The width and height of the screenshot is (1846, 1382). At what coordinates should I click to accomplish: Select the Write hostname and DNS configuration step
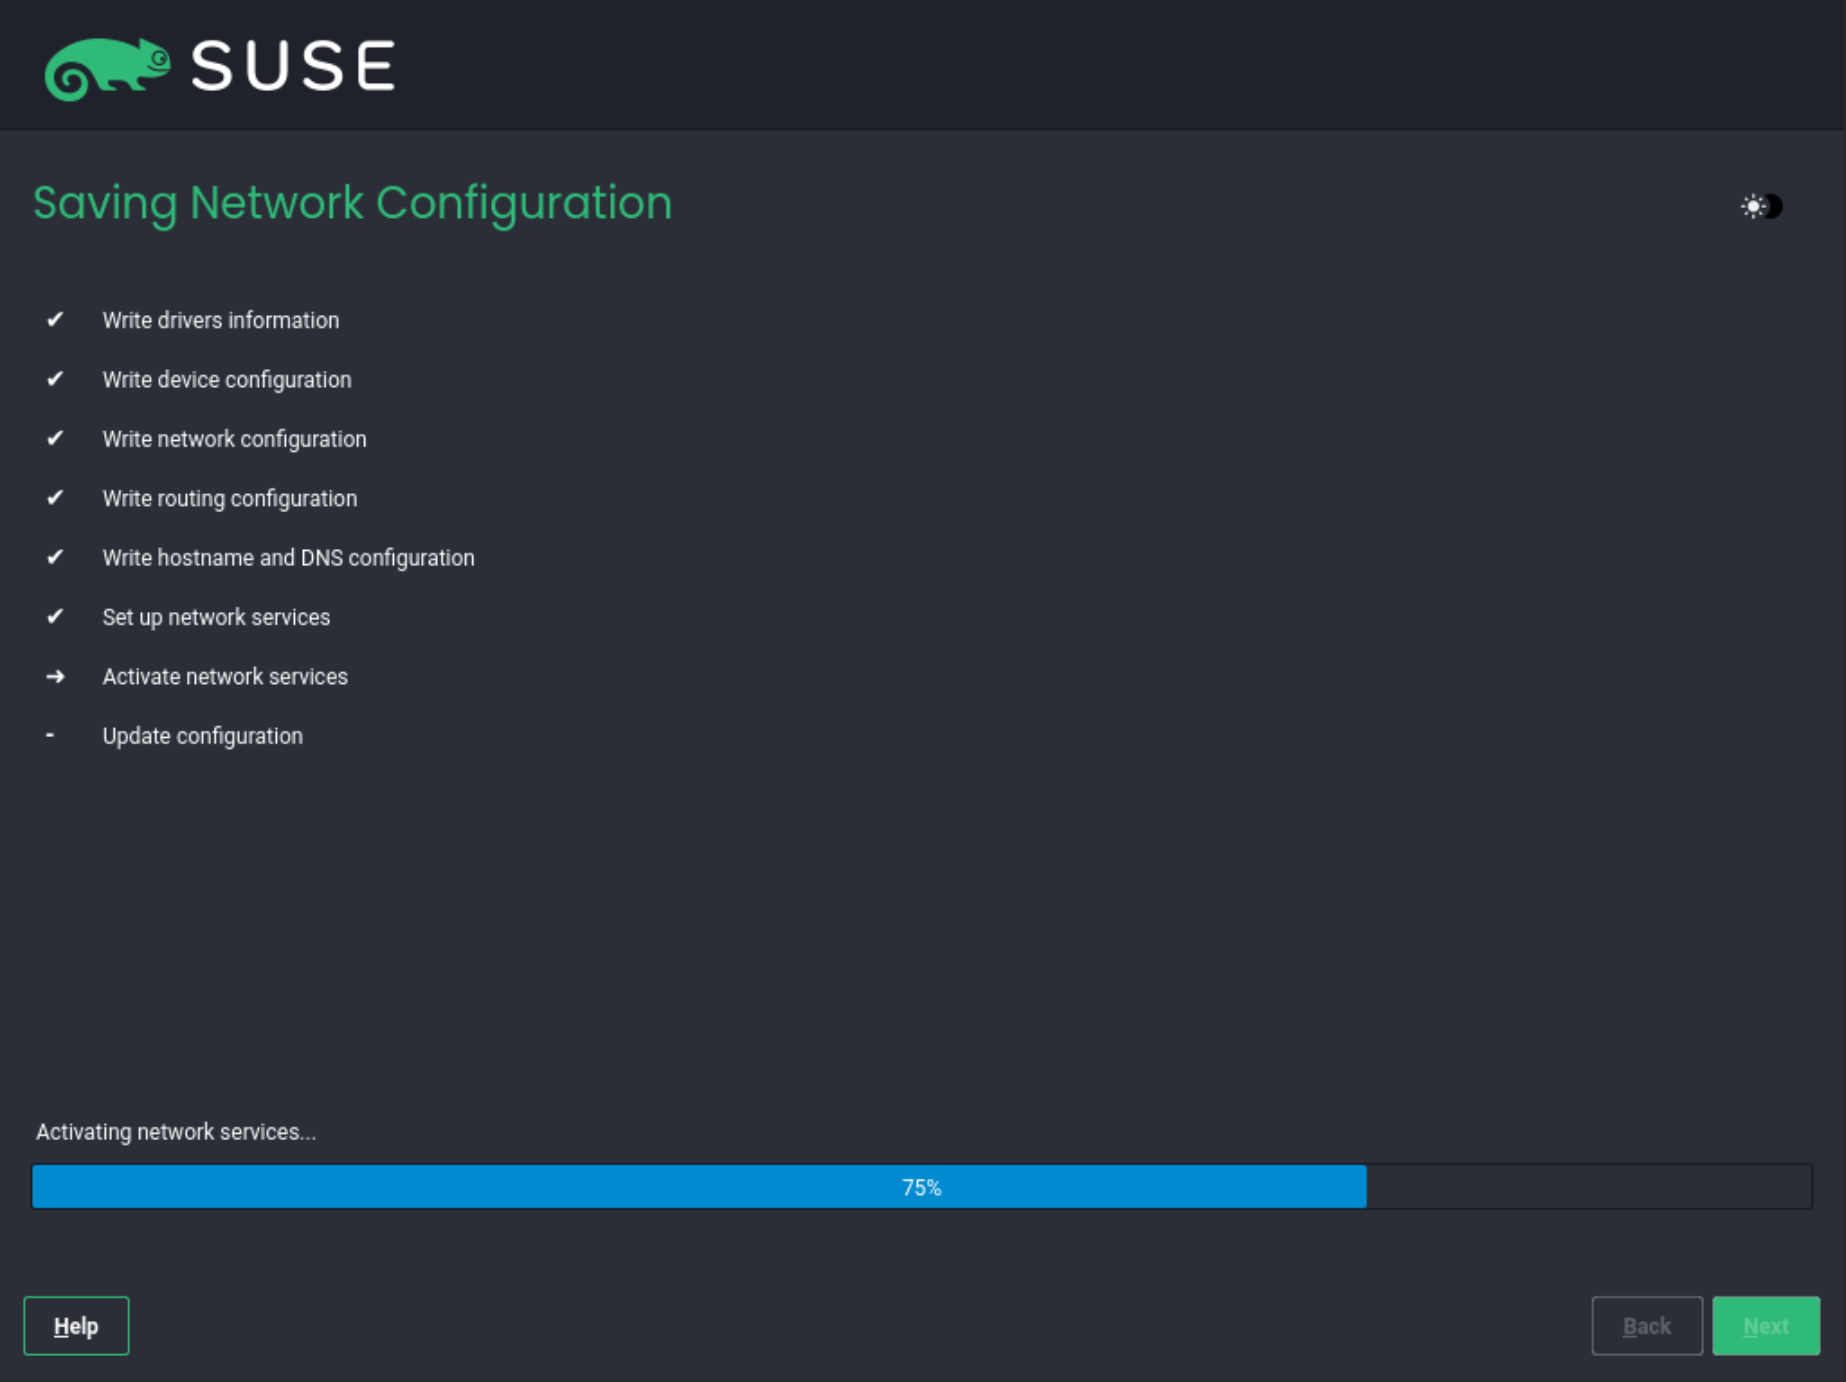(289, 557)
